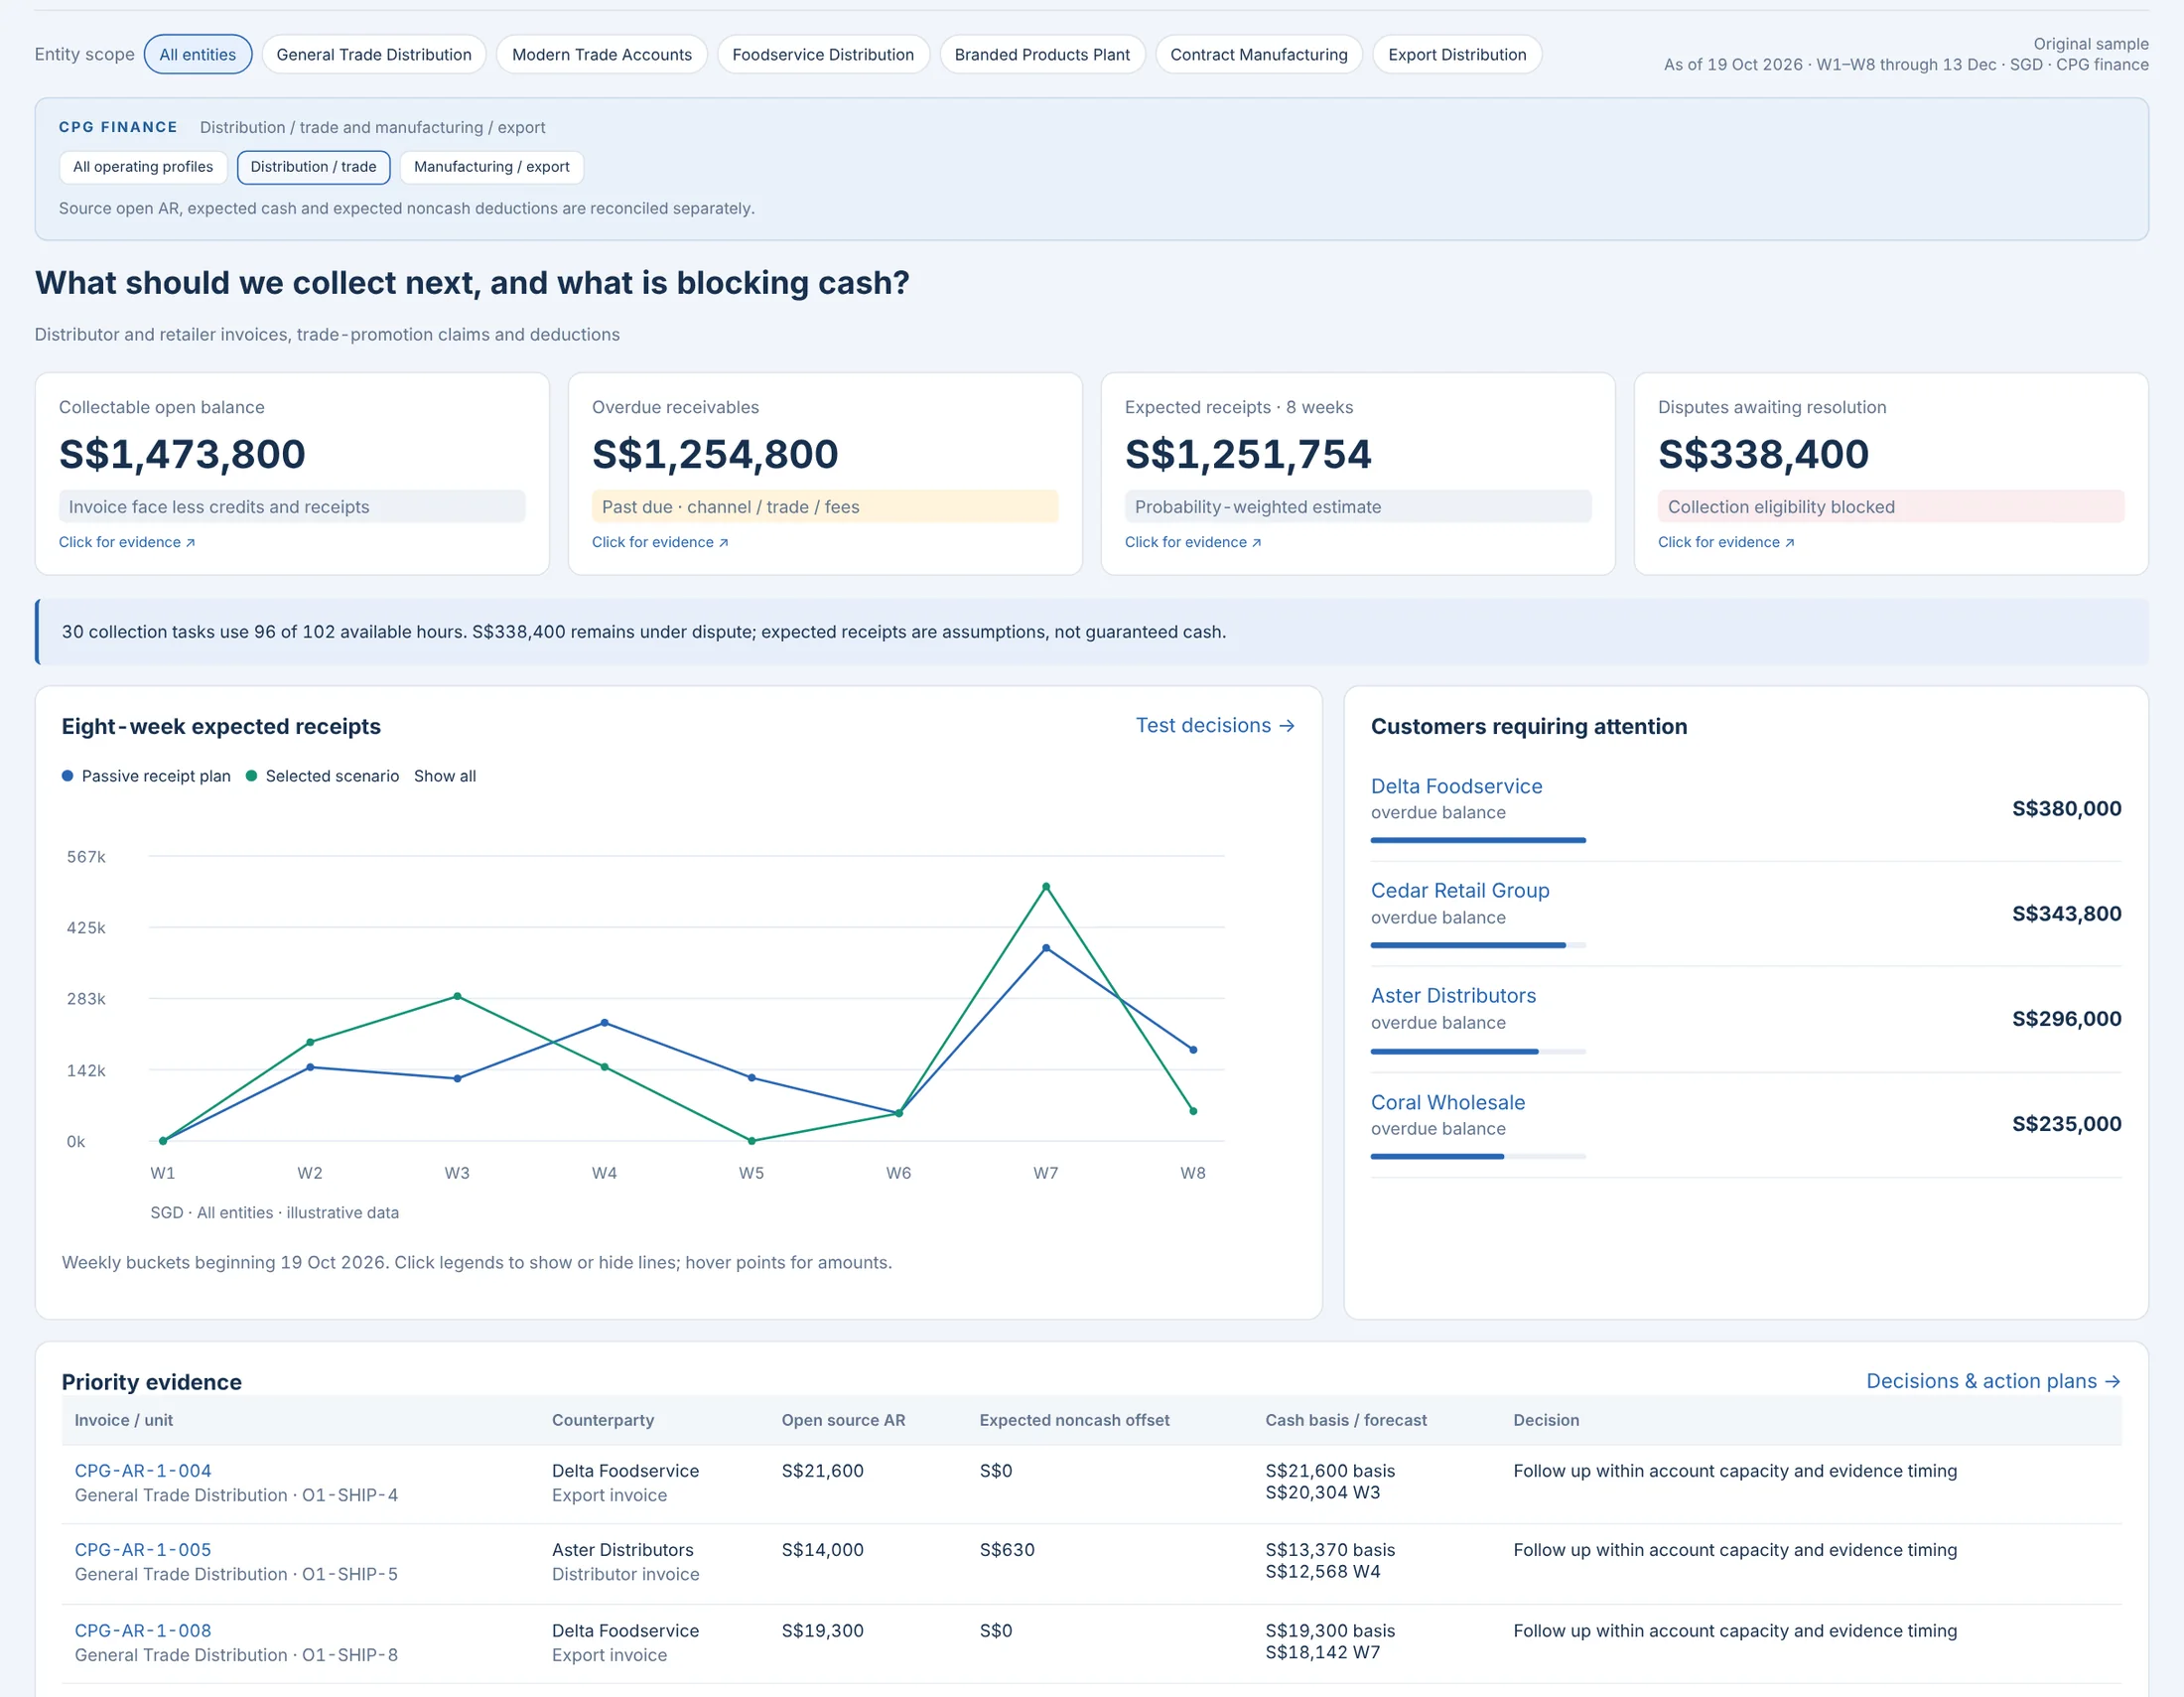Click the S$343,800 Cedar Retail amount
Viewport: 2184px width, 1697px height.
(2066, 914)
